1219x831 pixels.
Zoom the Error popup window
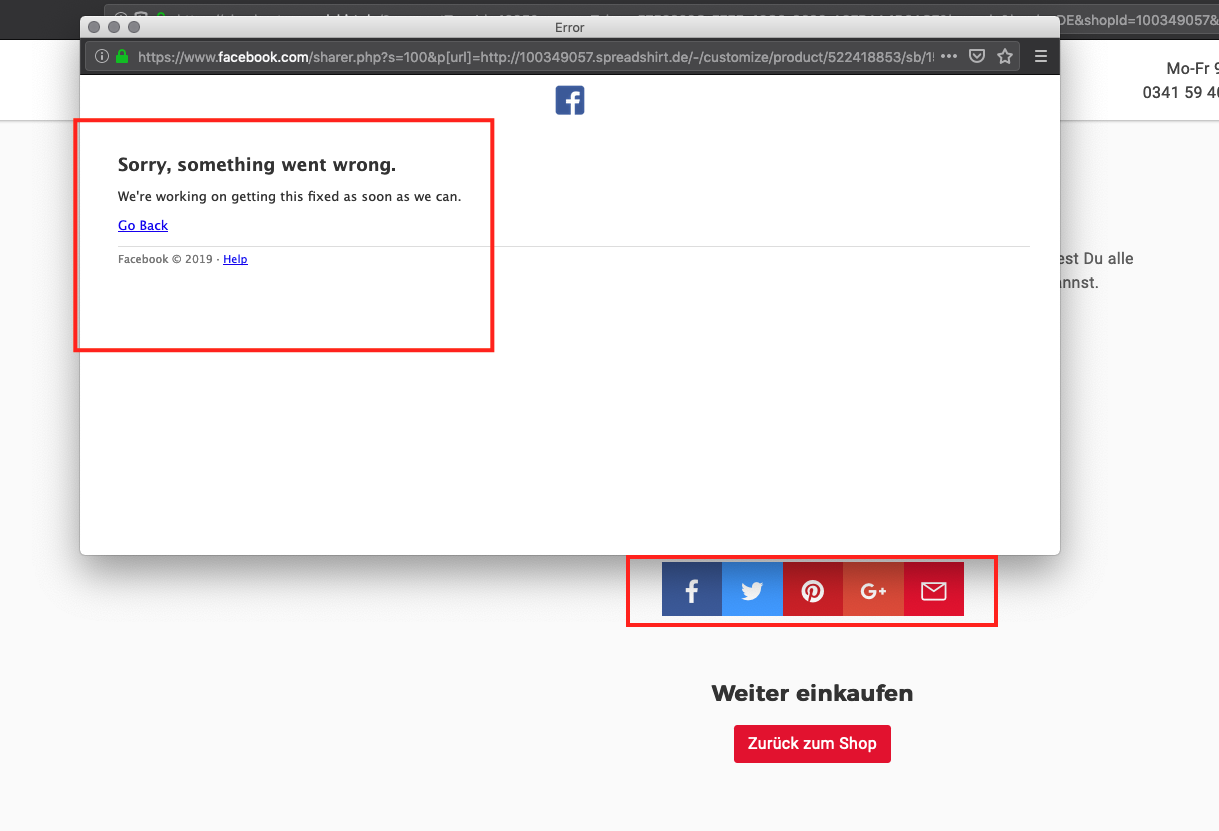[133, 27]
